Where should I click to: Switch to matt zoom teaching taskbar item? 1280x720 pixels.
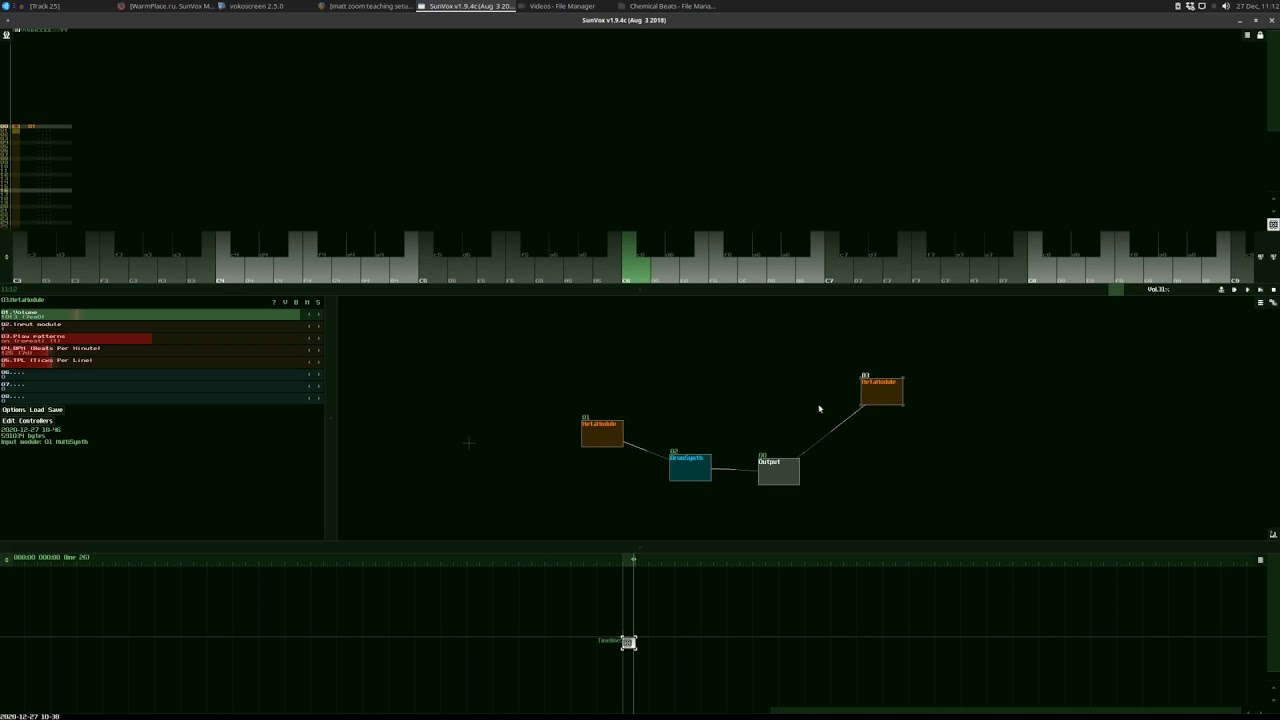pyautogui.click(x=365, y=6)
